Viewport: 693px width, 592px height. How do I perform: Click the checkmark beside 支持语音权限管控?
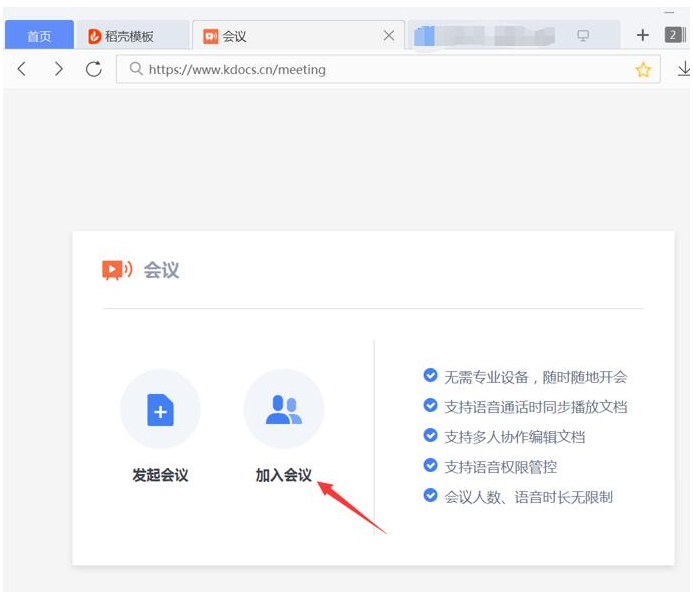[x=430, y=465]
